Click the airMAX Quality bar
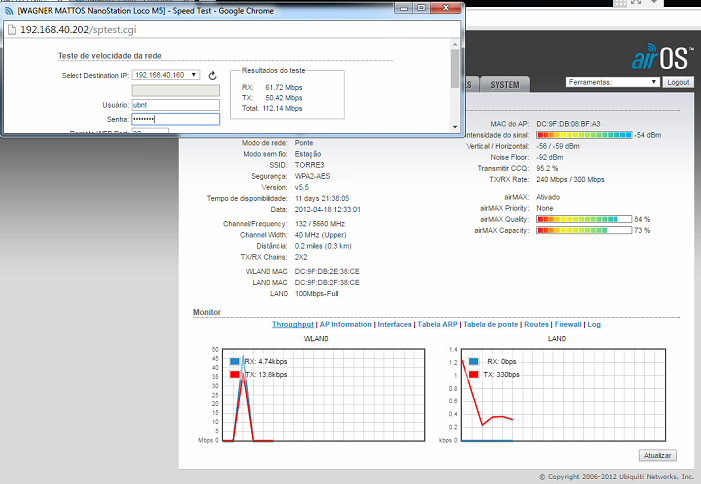The width and height of the screenshot is (701, 484). tap(584, 219)
